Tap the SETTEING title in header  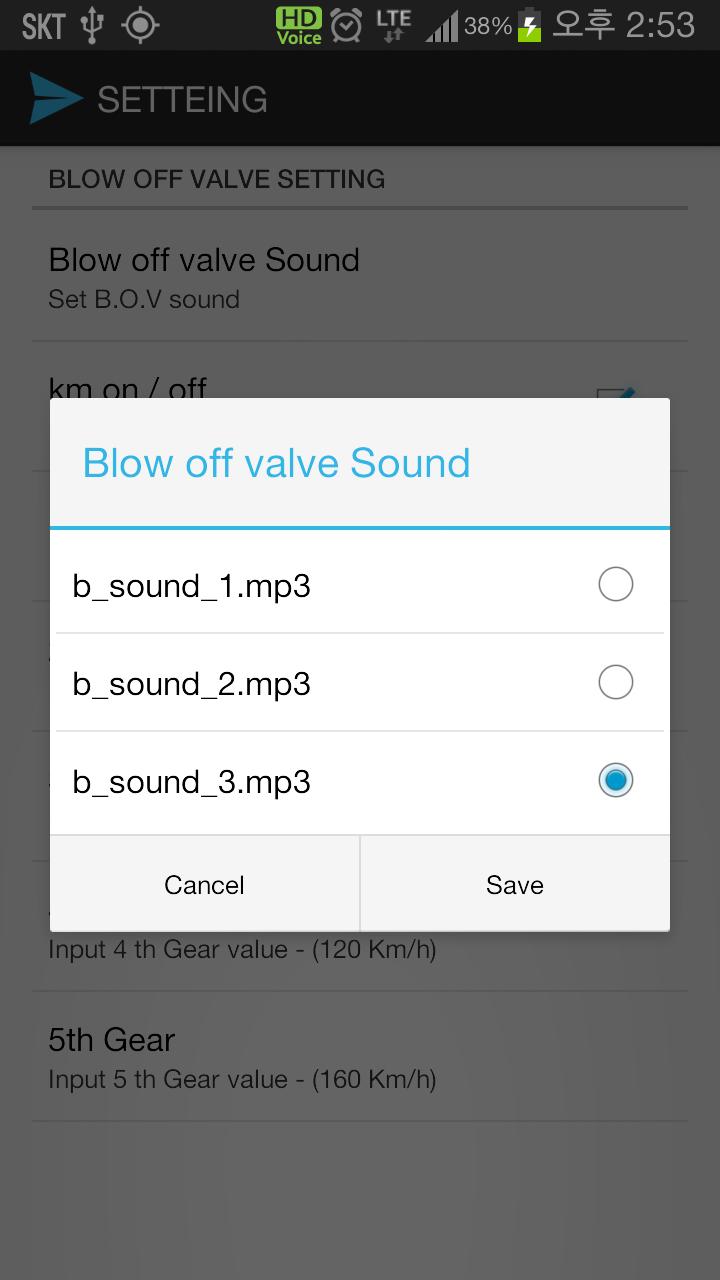182,99
